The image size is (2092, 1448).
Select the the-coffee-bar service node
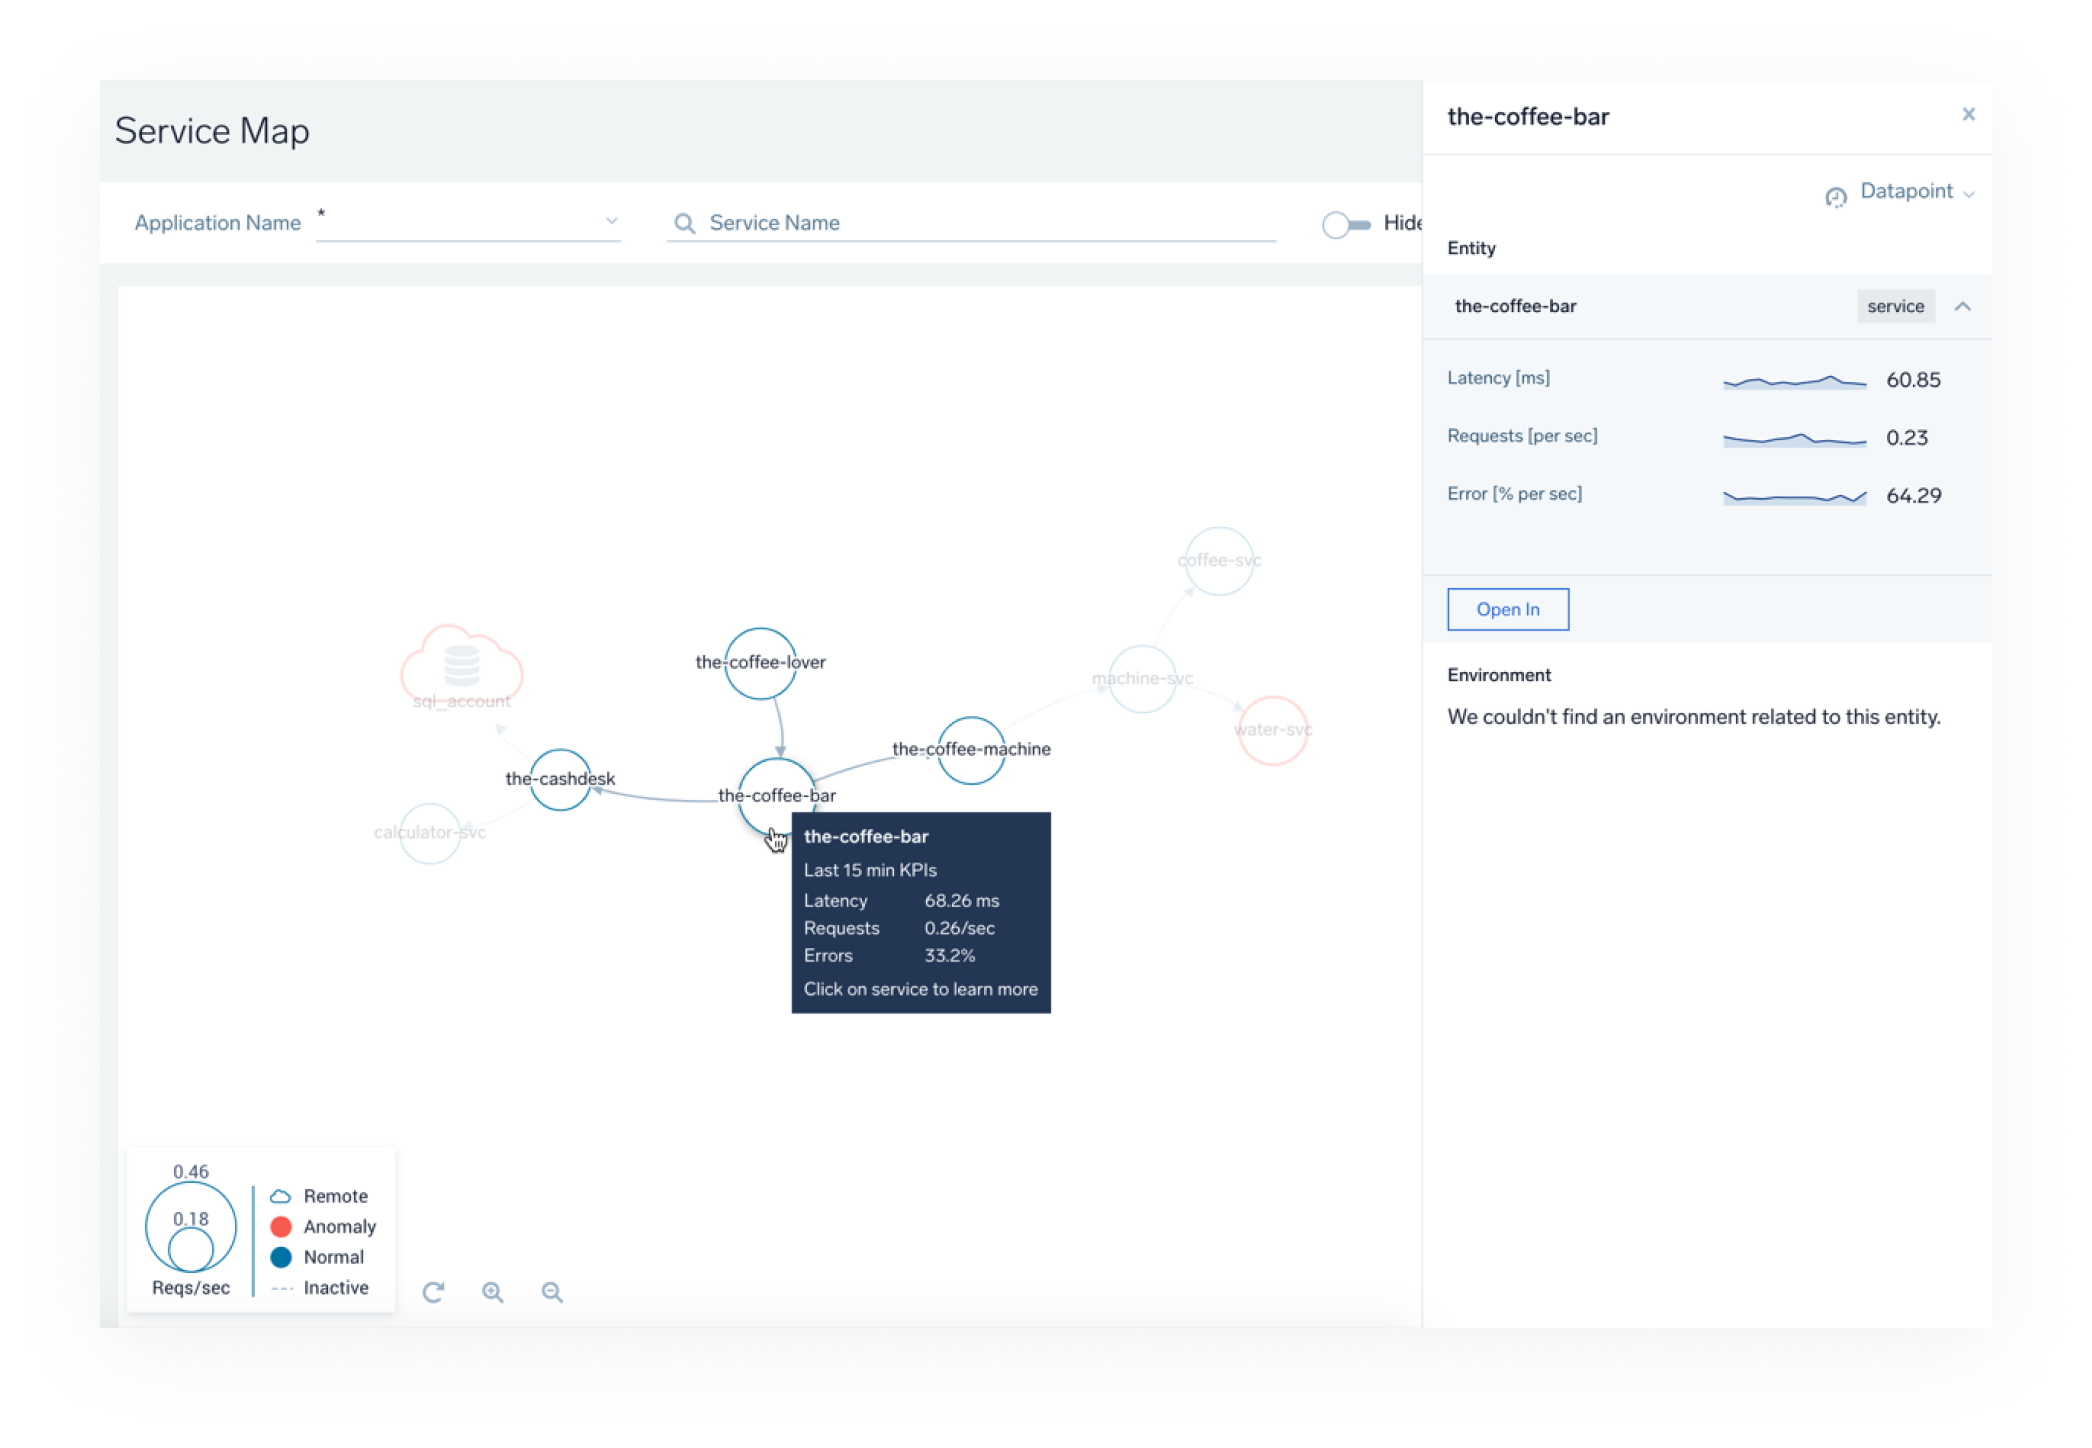[776, 796]
